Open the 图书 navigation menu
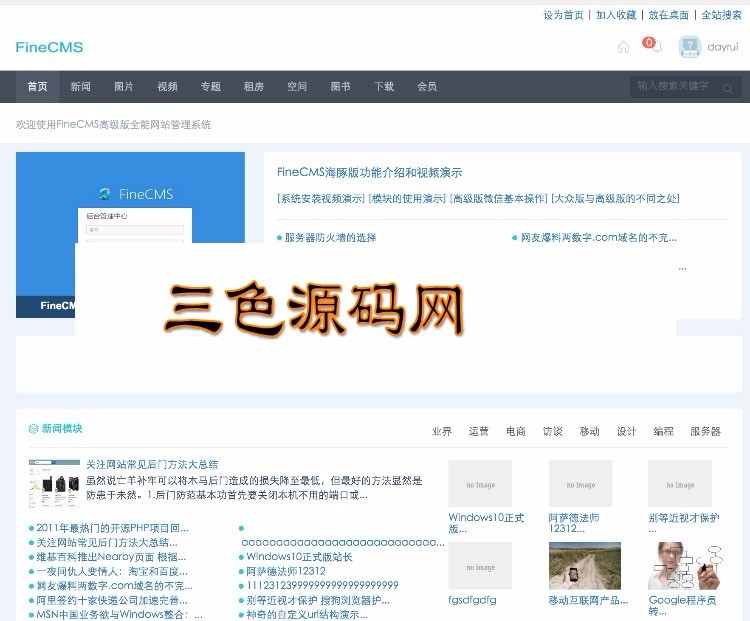Image resolution: width=750 pixels, height=621 pixels. click(341, 87)
